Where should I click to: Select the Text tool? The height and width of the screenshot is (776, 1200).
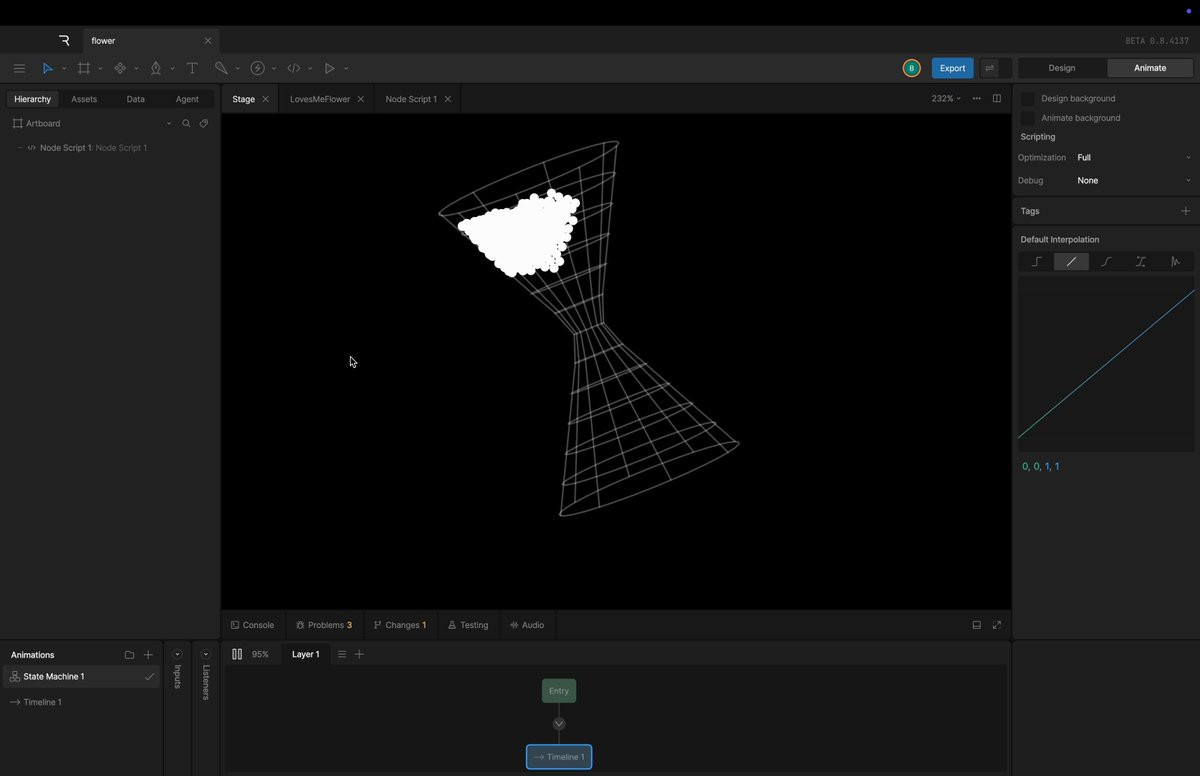coord(192,68)
